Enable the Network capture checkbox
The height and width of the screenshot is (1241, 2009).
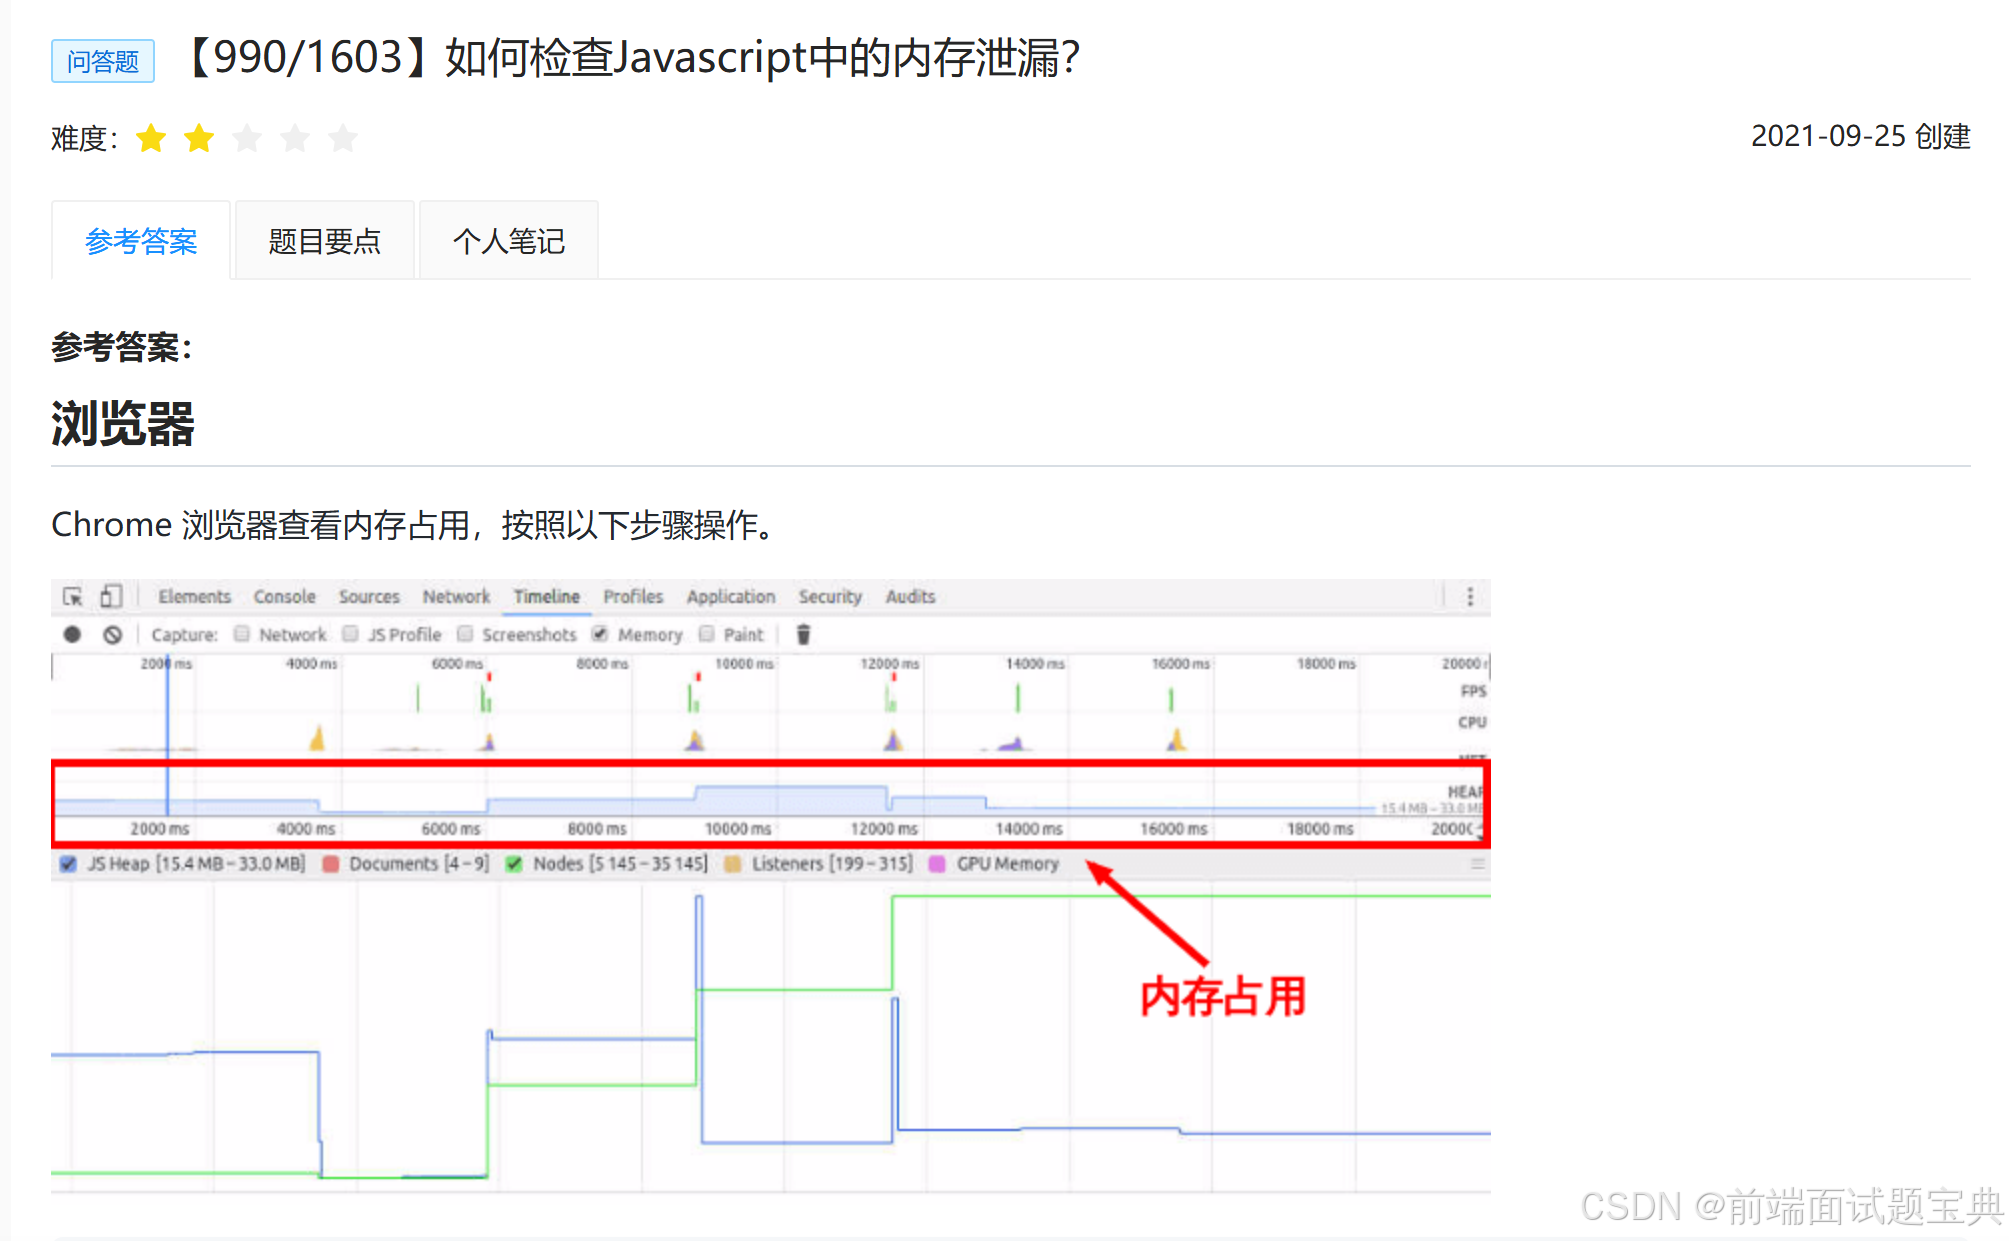(242, 634)
